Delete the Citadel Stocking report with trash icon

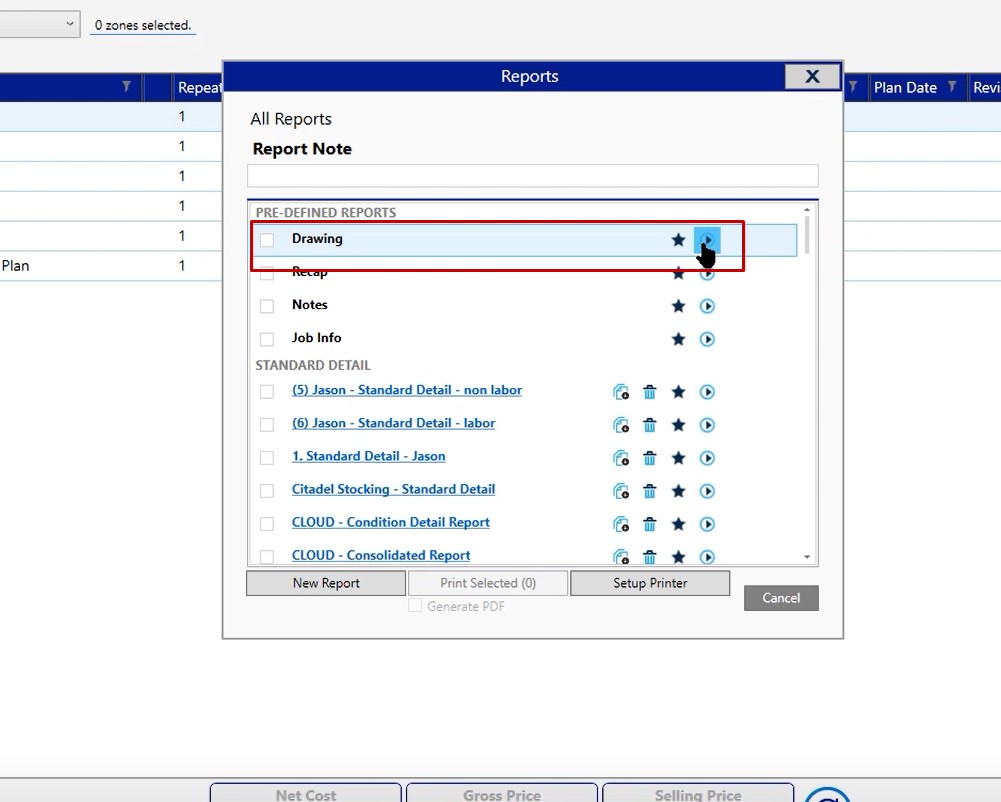(649, 491)
